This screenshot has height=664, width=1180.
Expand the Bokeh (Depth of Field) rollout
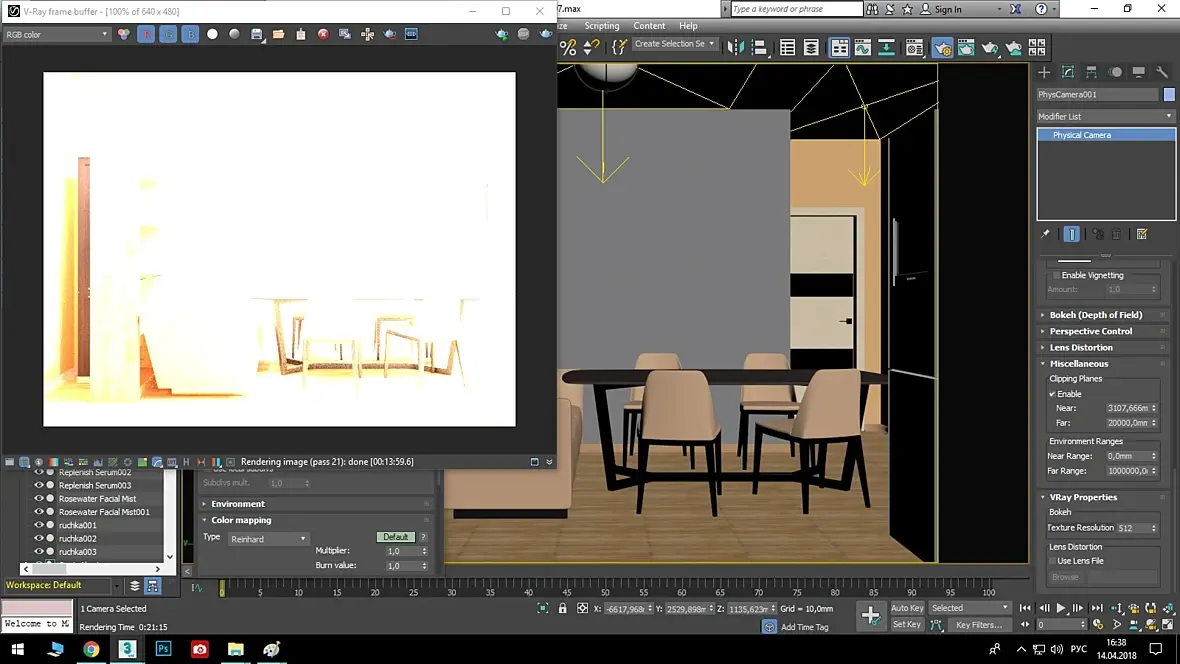point(1095,315)
